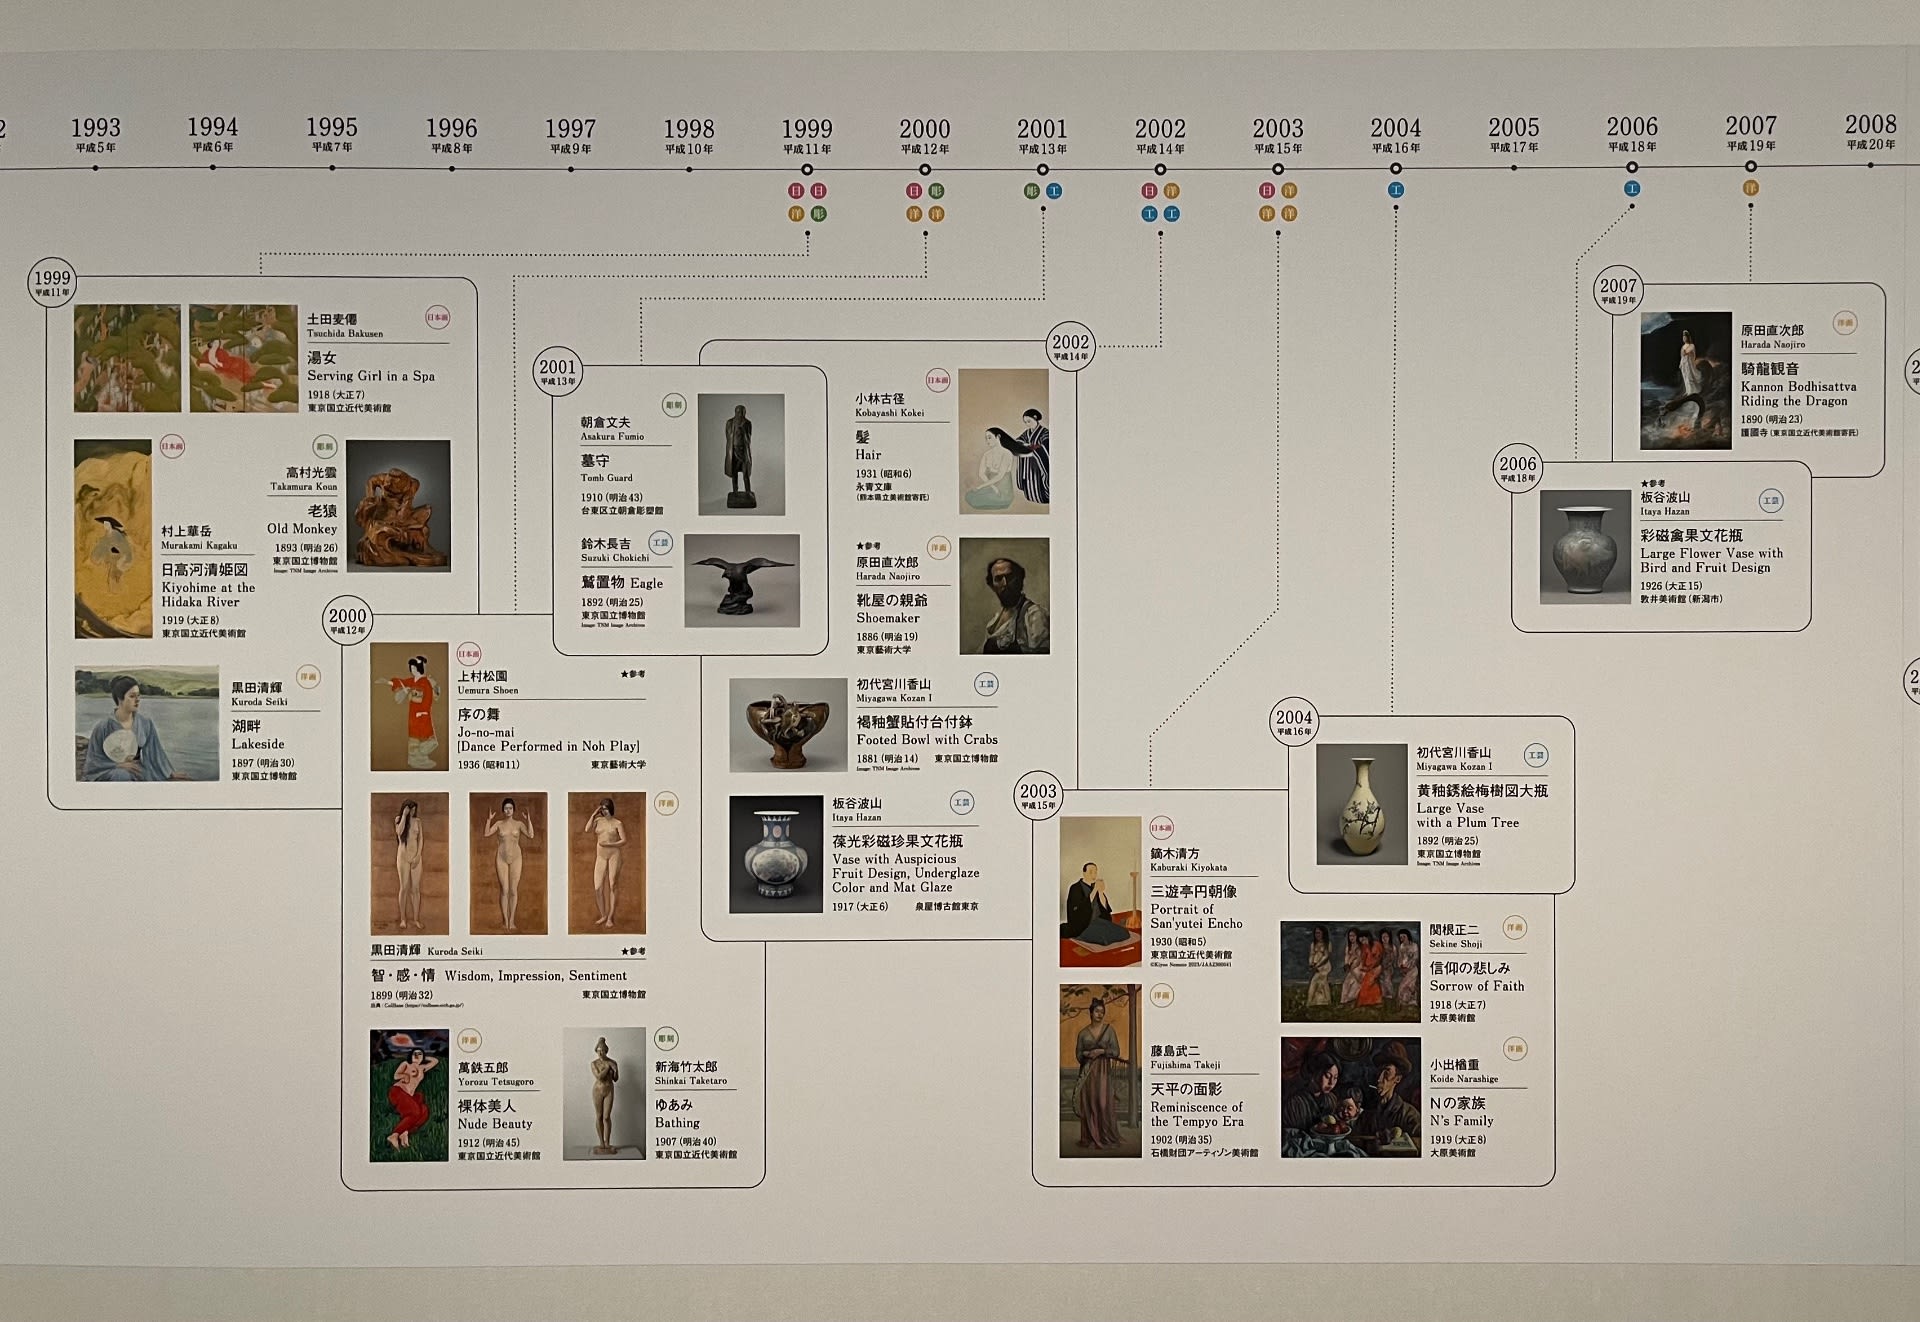Select year 1995 on the timeline
The height and width of the screenshot is (1322, 1920).
click(332, 135)
